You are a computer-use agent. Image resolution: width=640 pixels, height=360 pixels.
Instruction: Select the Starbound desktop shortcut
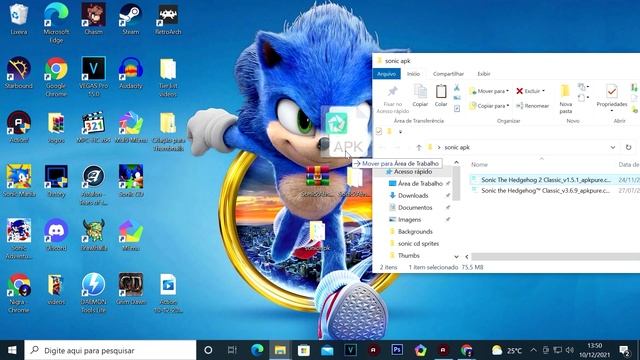18,73
